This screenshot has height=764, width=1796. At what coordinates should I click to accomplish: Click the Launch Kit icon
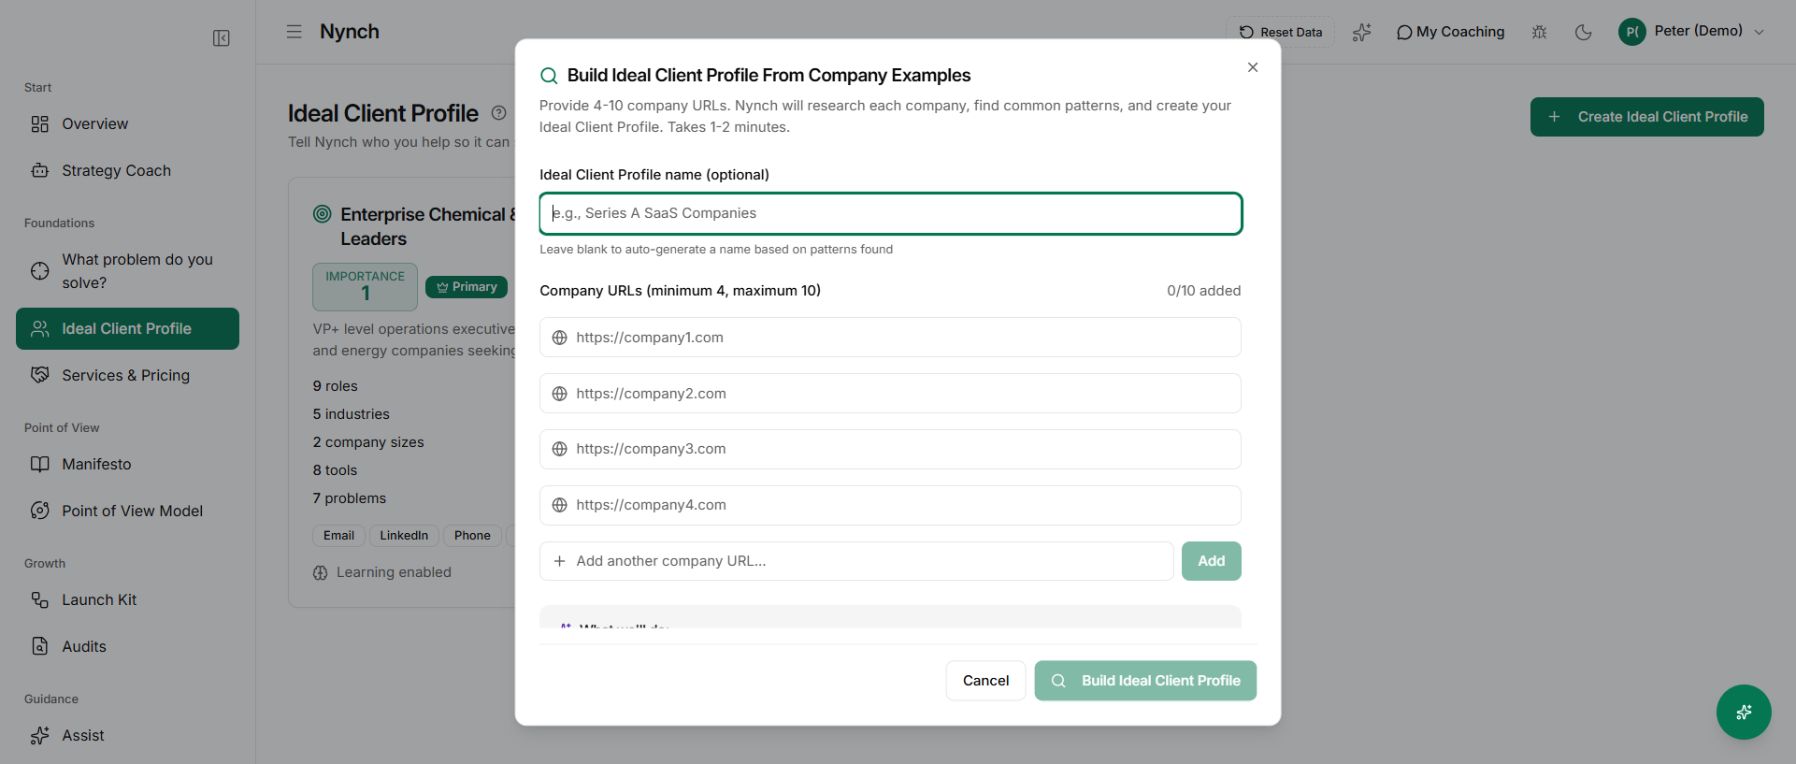tap(40, 600)
